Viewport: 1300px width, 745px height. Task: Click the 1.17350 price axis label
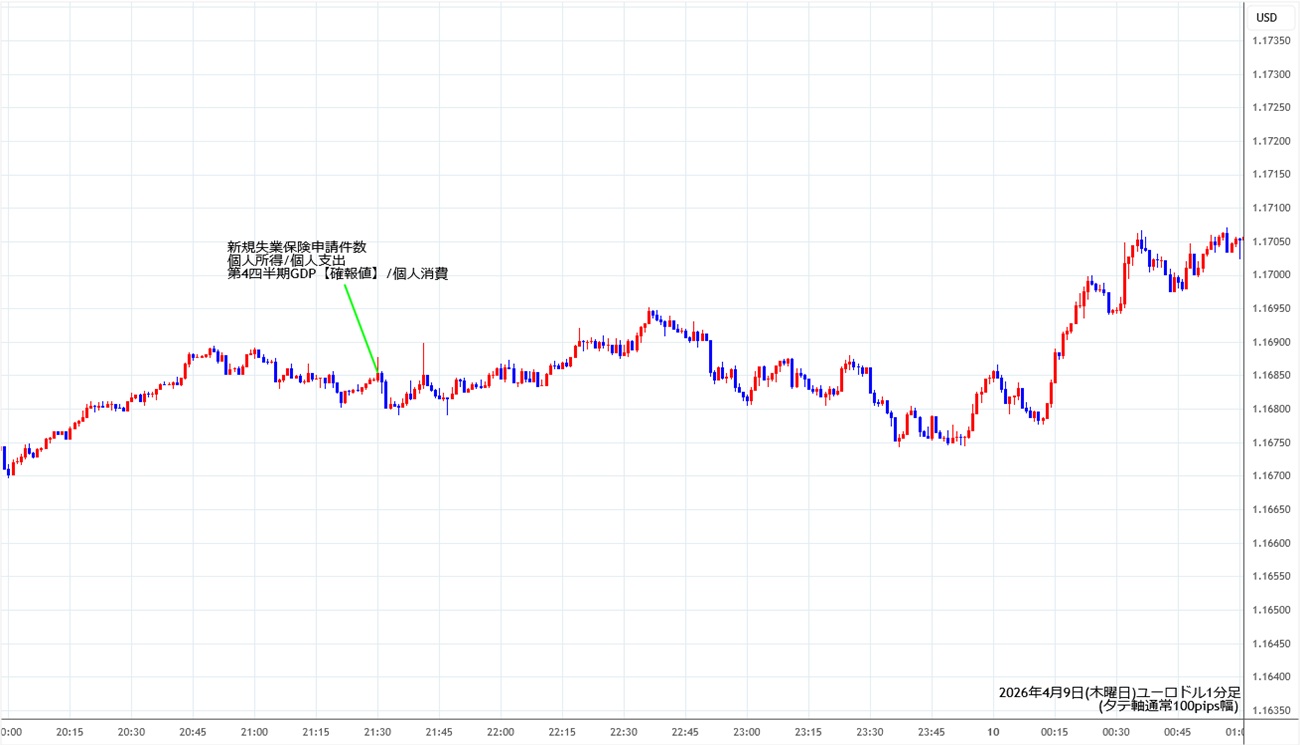pos(1269,41)
